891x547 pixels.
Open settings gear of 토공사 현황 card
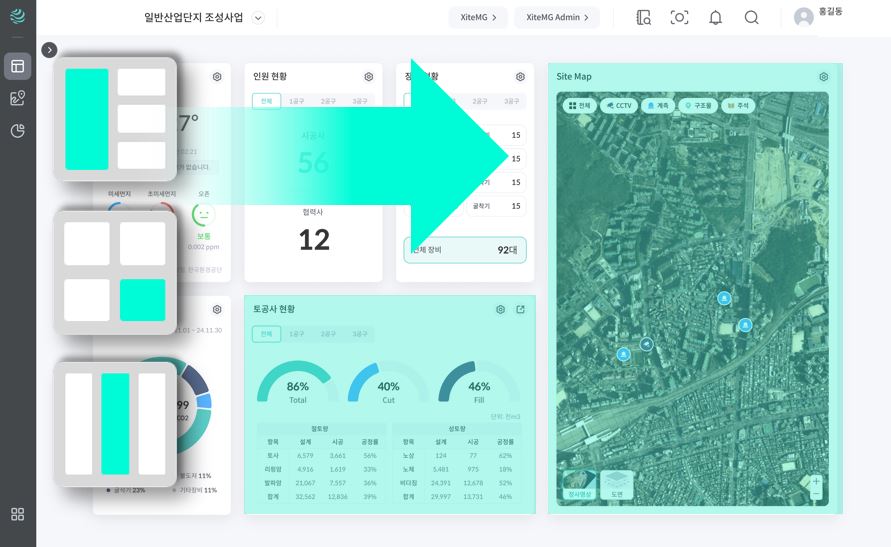(x=500, y=310)
